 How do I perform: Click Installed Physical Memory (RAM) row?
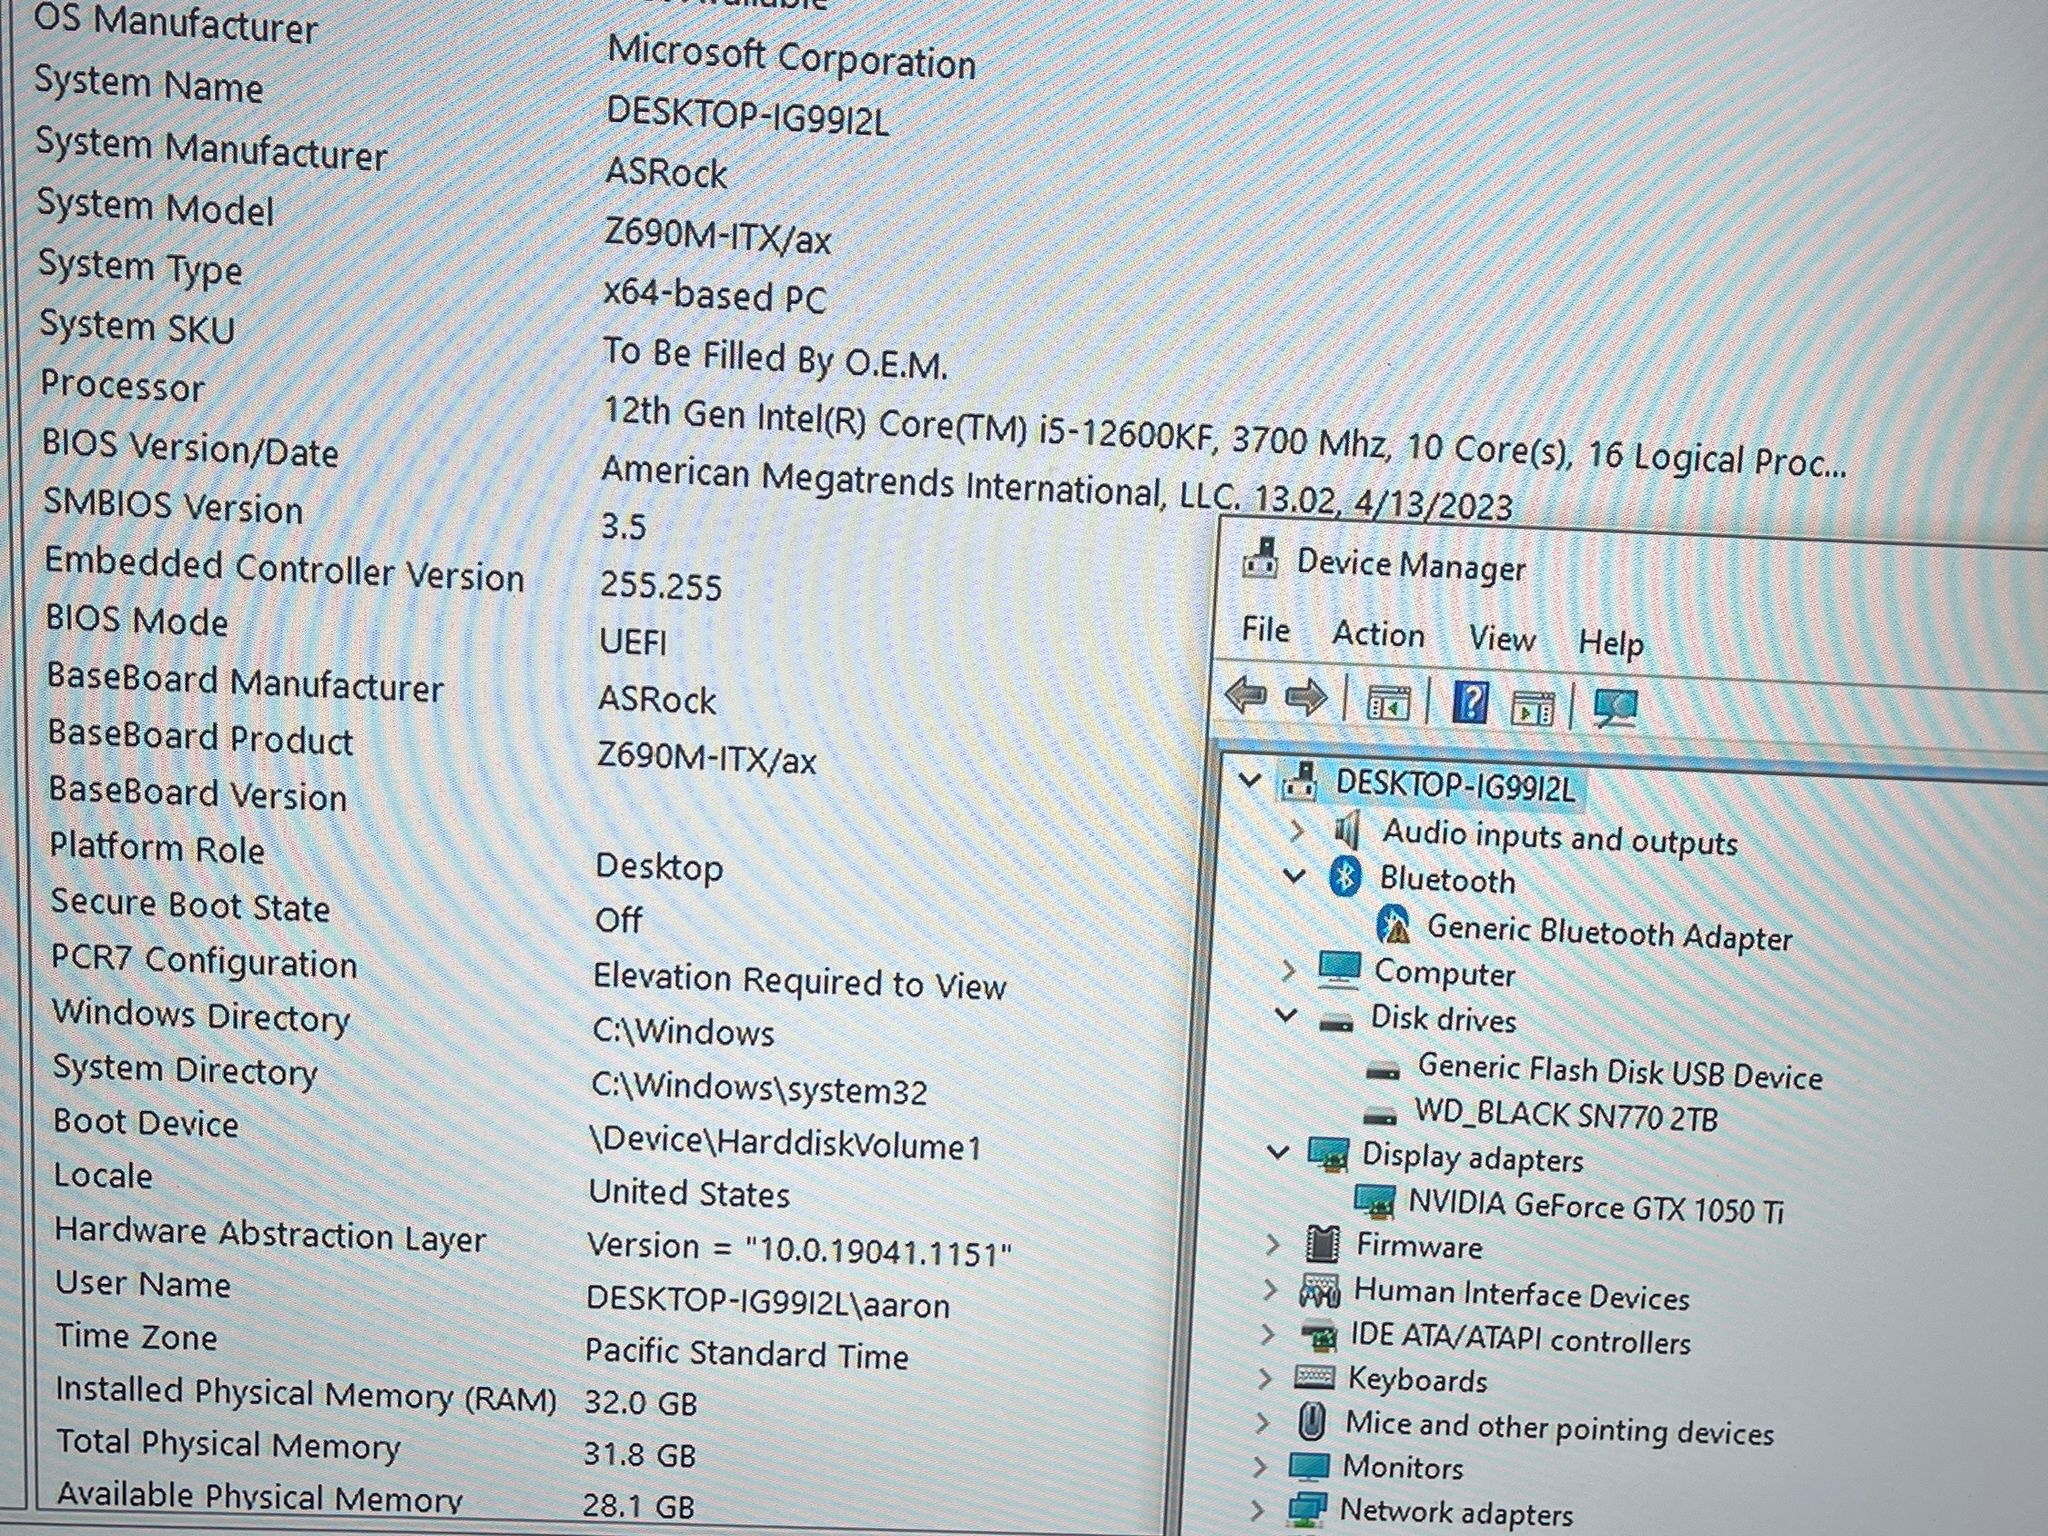tap(376, 1395)
